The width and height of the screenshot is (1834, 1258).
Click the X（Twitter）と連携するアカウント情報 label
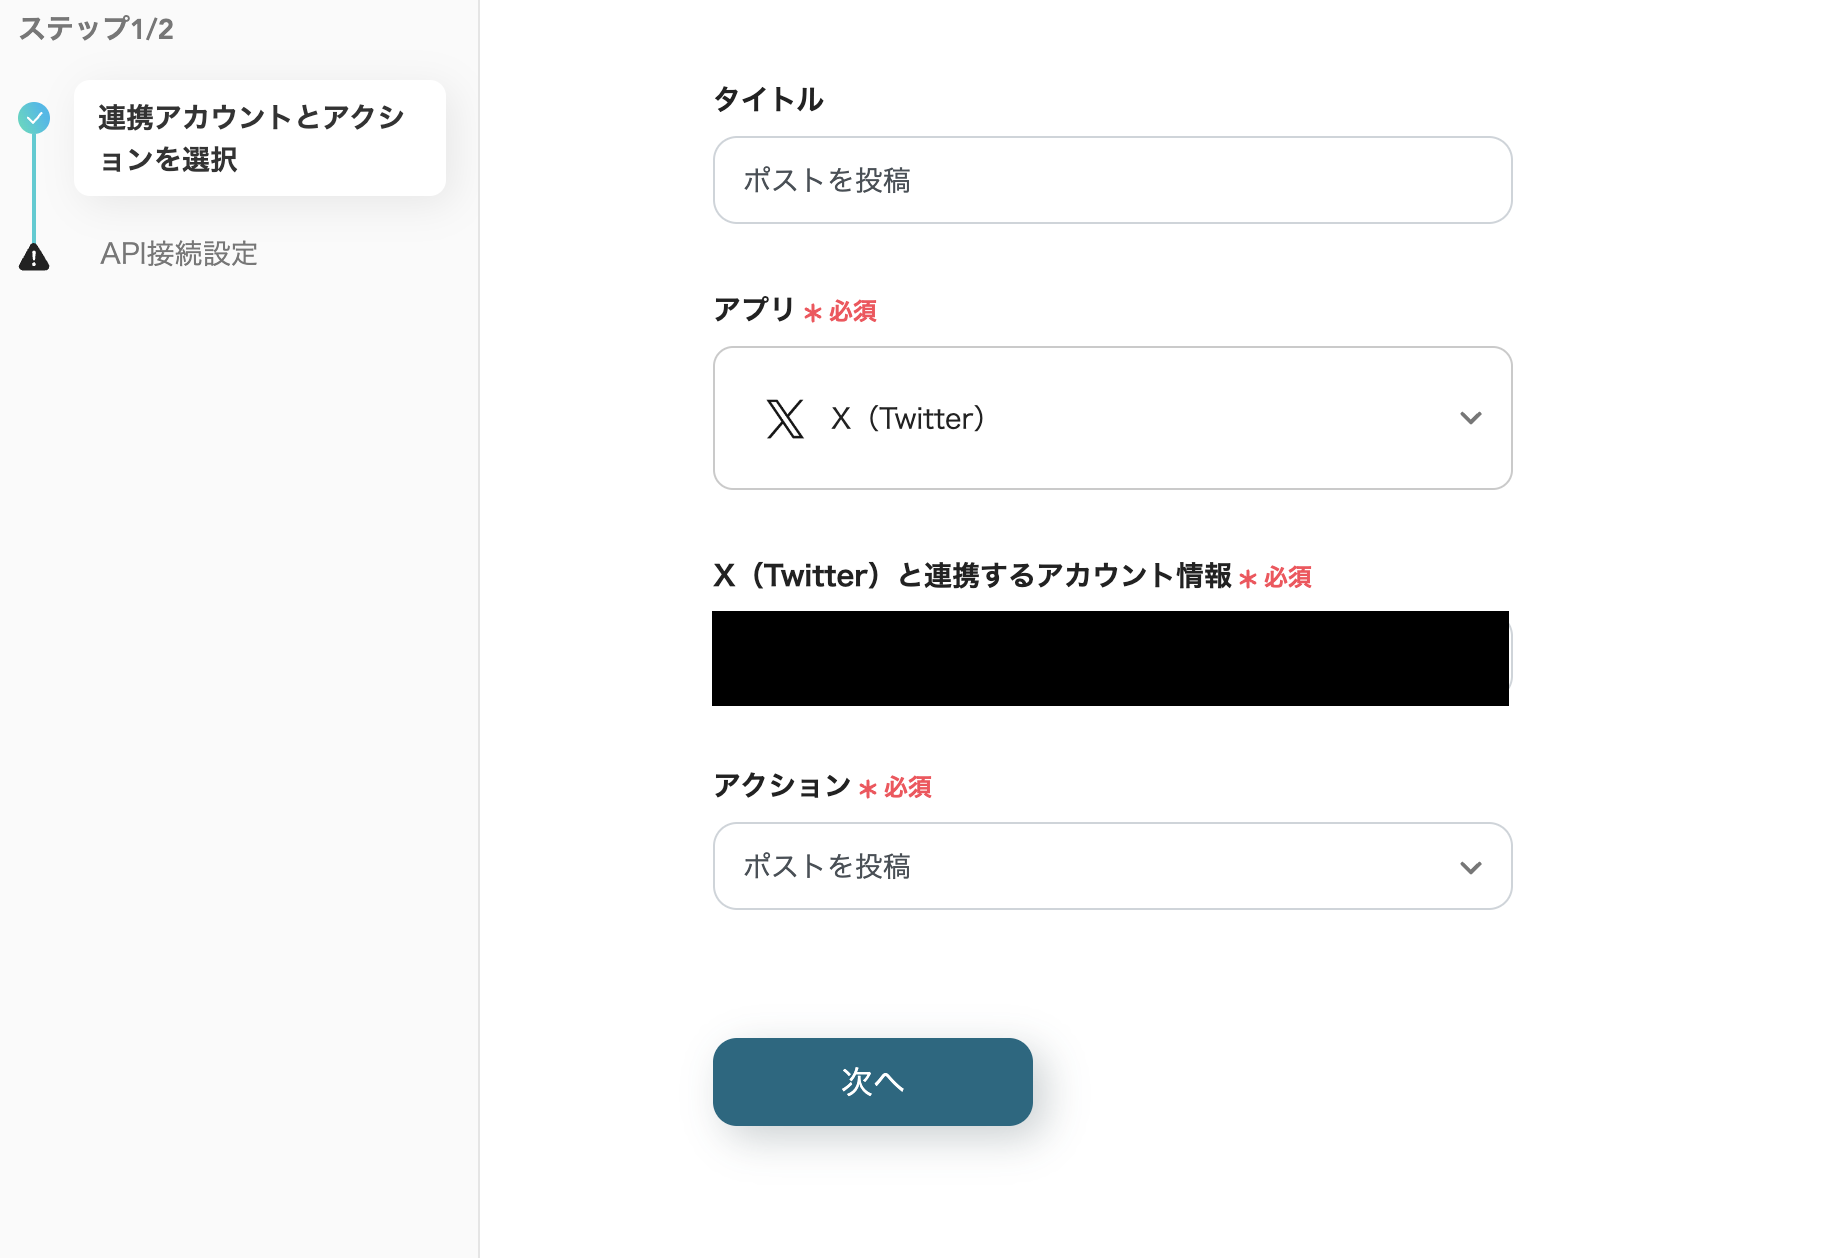[x=972, y=576]
